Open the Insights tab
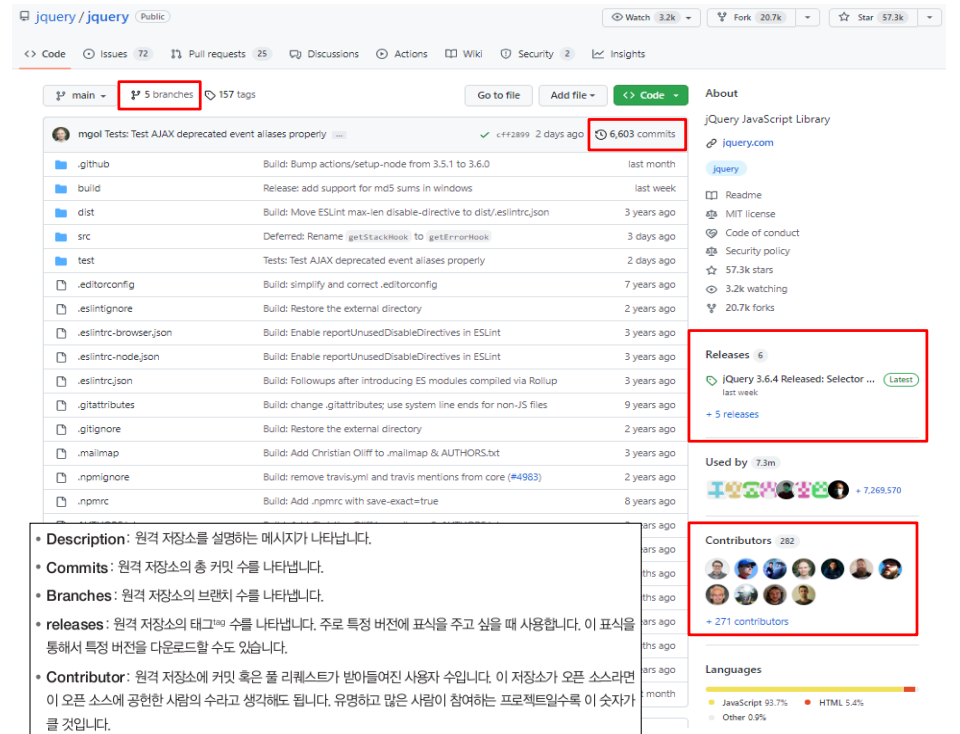Image resolution: width=960 pixels, height=734 pixels. pyautogui.click(x=618, y=54)
